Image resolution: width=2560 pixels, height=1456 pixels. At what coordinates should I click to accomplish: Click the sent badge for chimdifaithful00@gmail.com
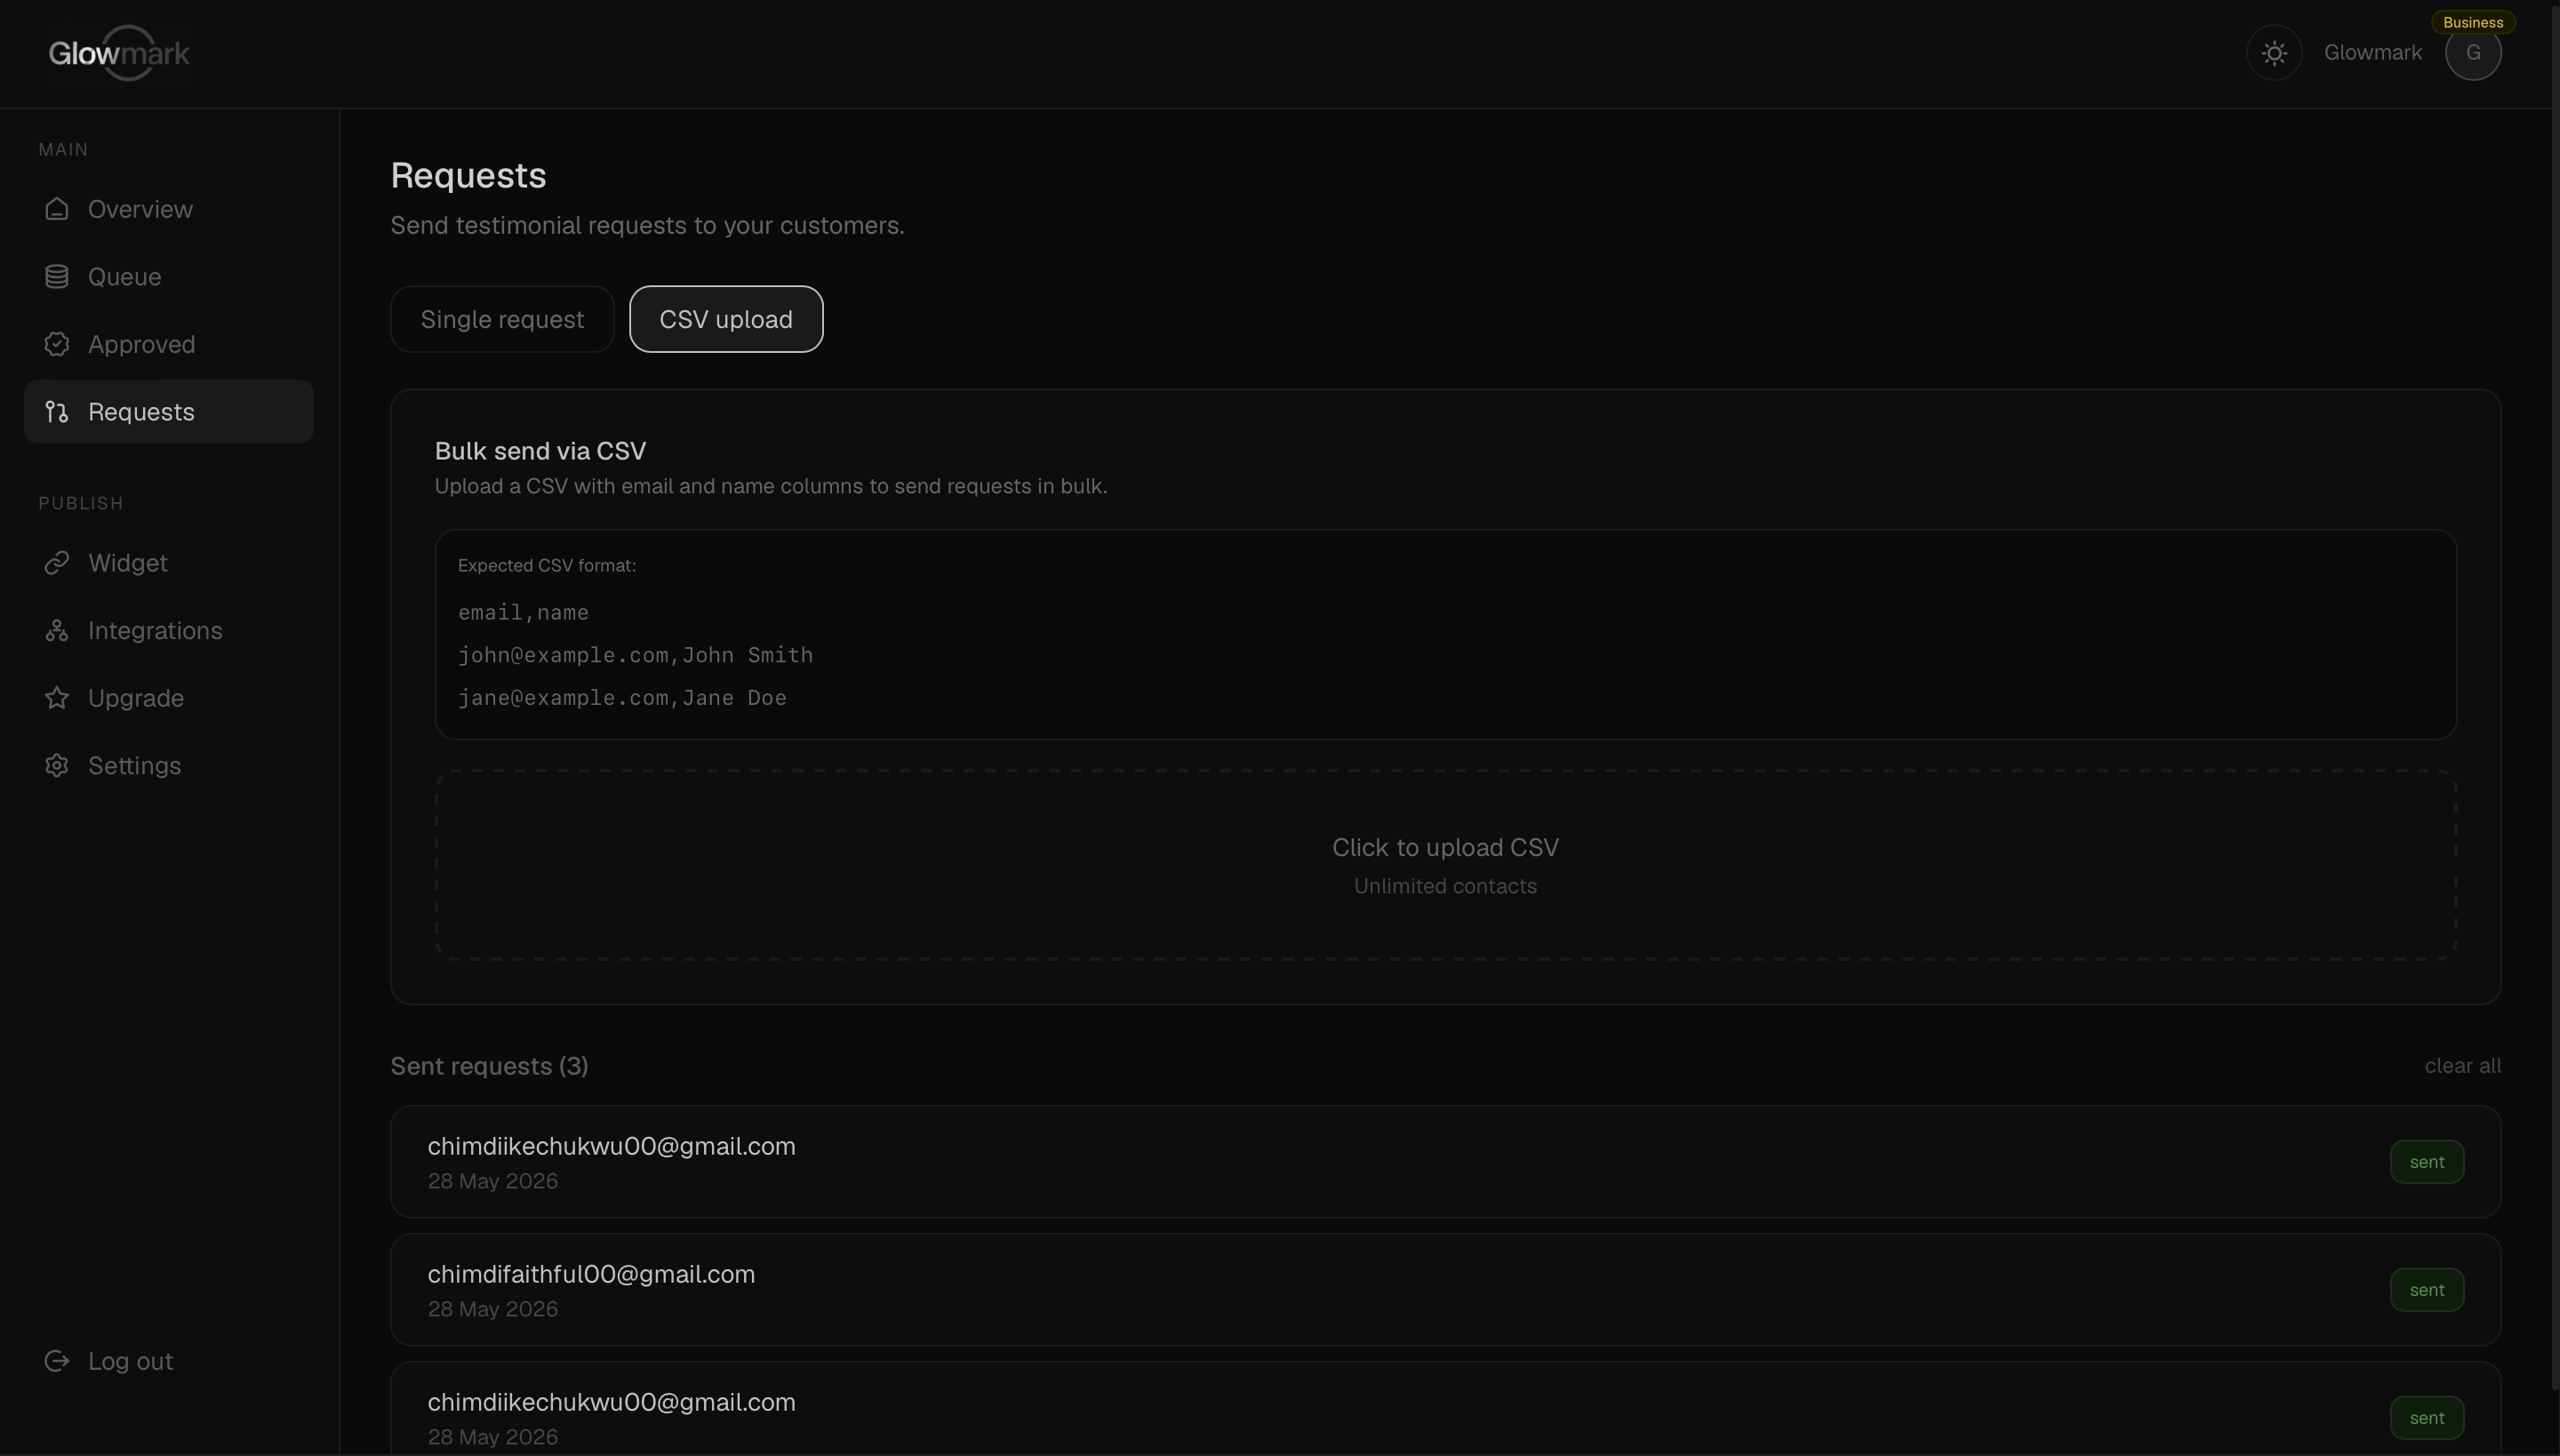pyautogui.click(x=2427, y=1290)
